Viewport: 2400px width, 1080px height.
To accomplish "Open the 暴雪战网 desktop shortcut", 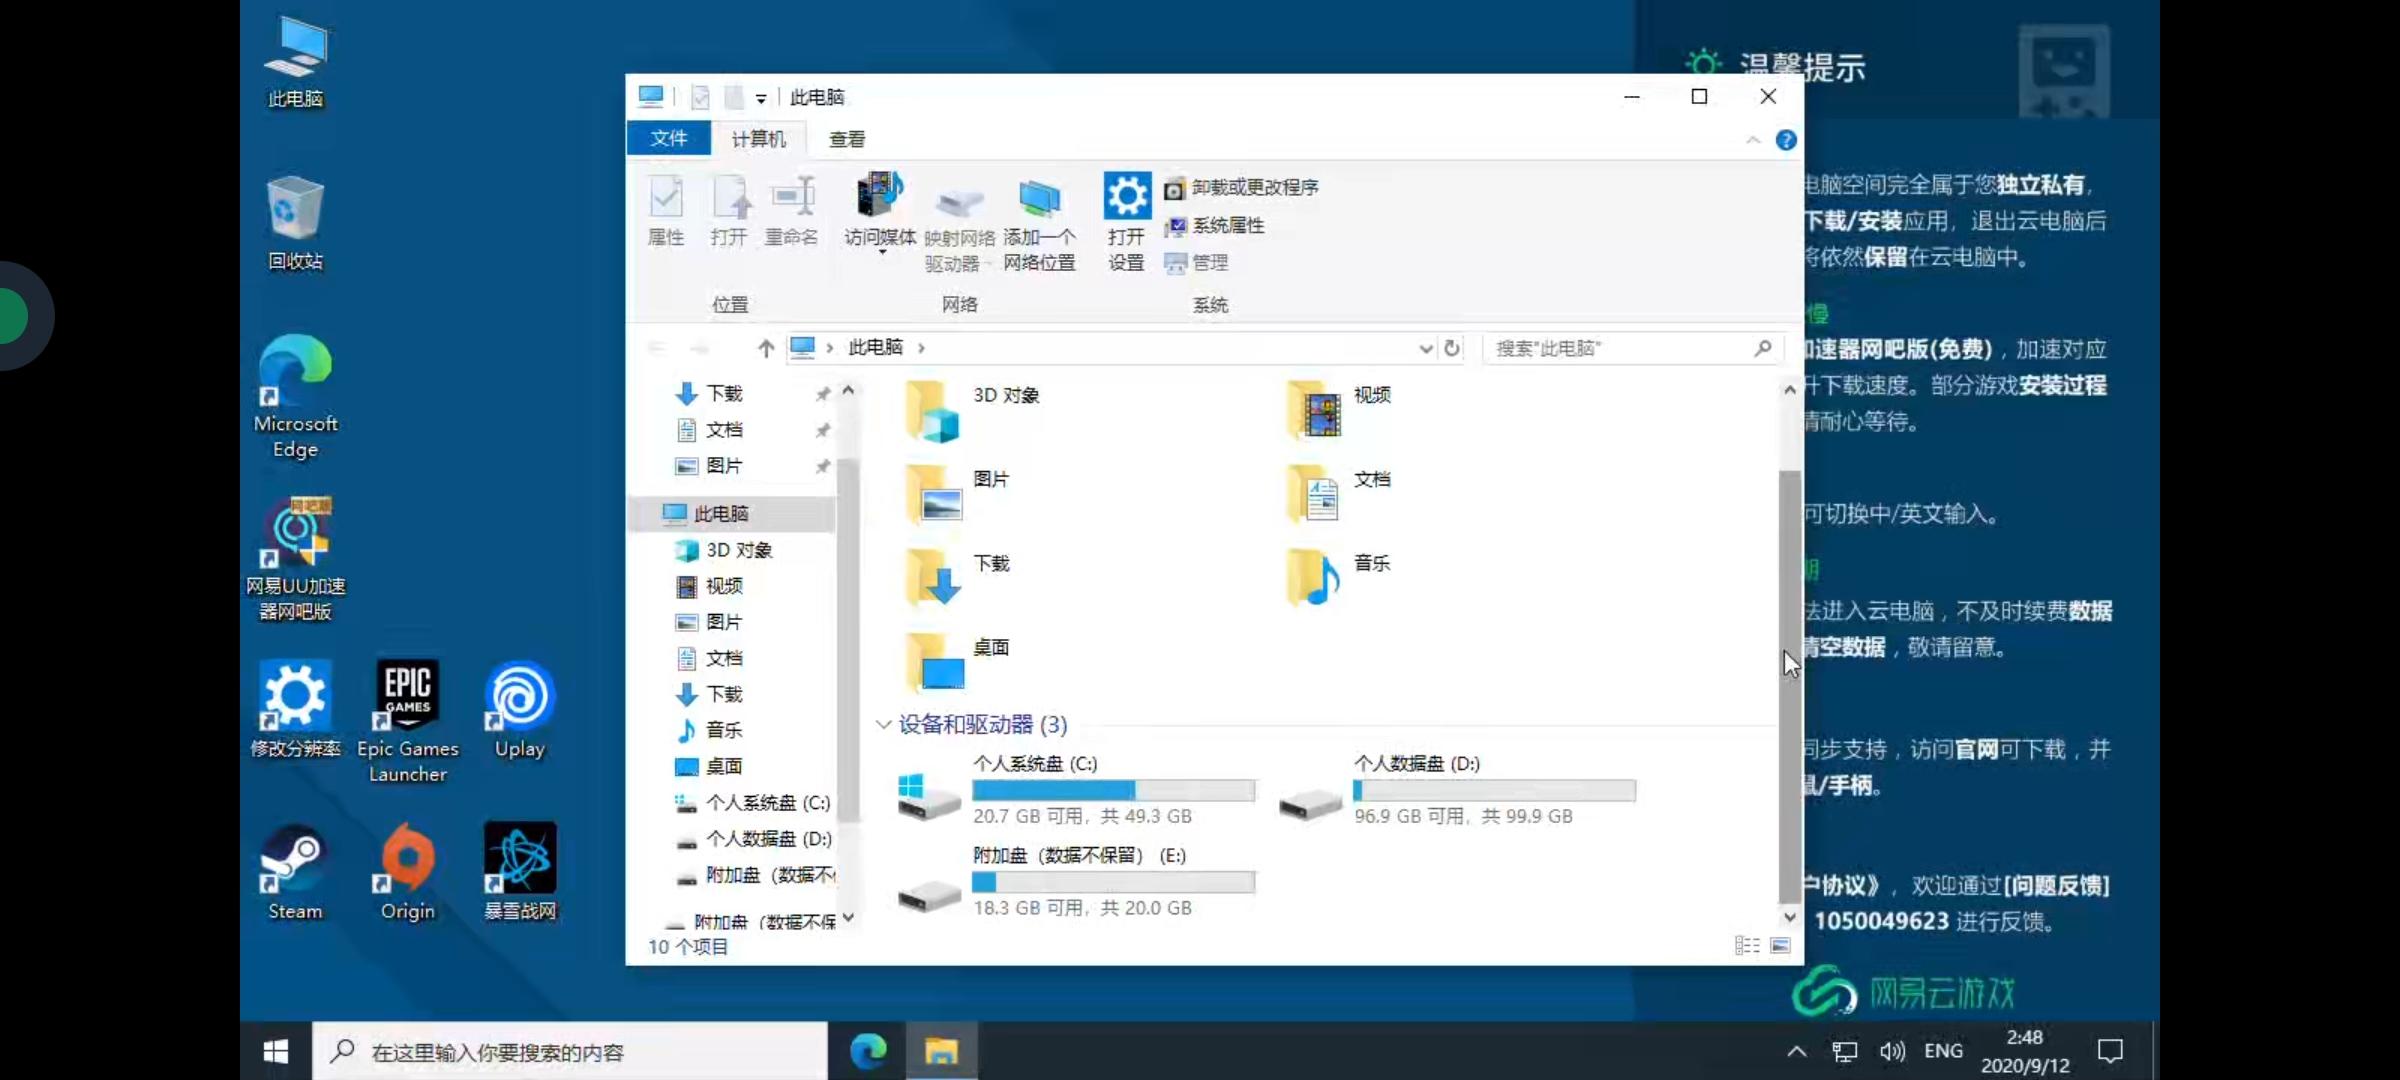I will tap(520, 872).
